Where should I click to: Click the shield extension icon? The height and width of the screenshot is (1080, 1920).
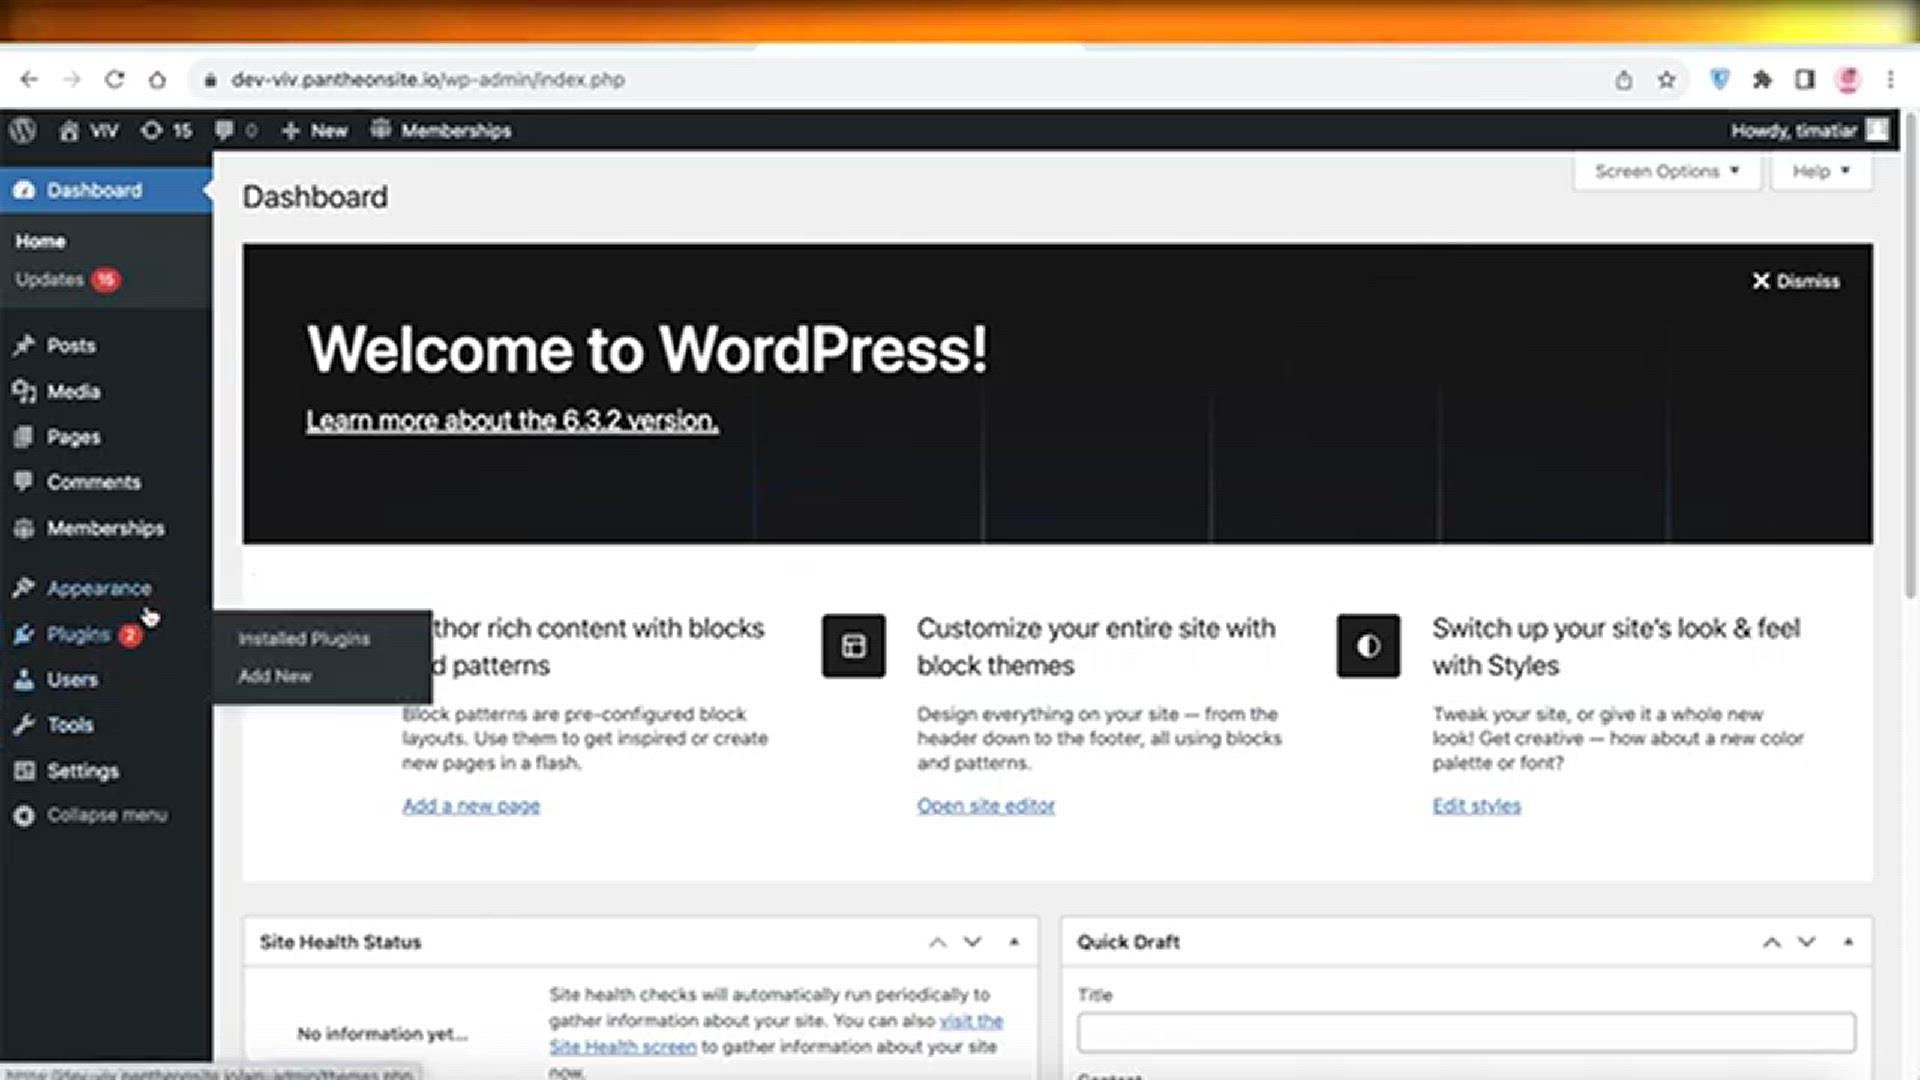1720,79
